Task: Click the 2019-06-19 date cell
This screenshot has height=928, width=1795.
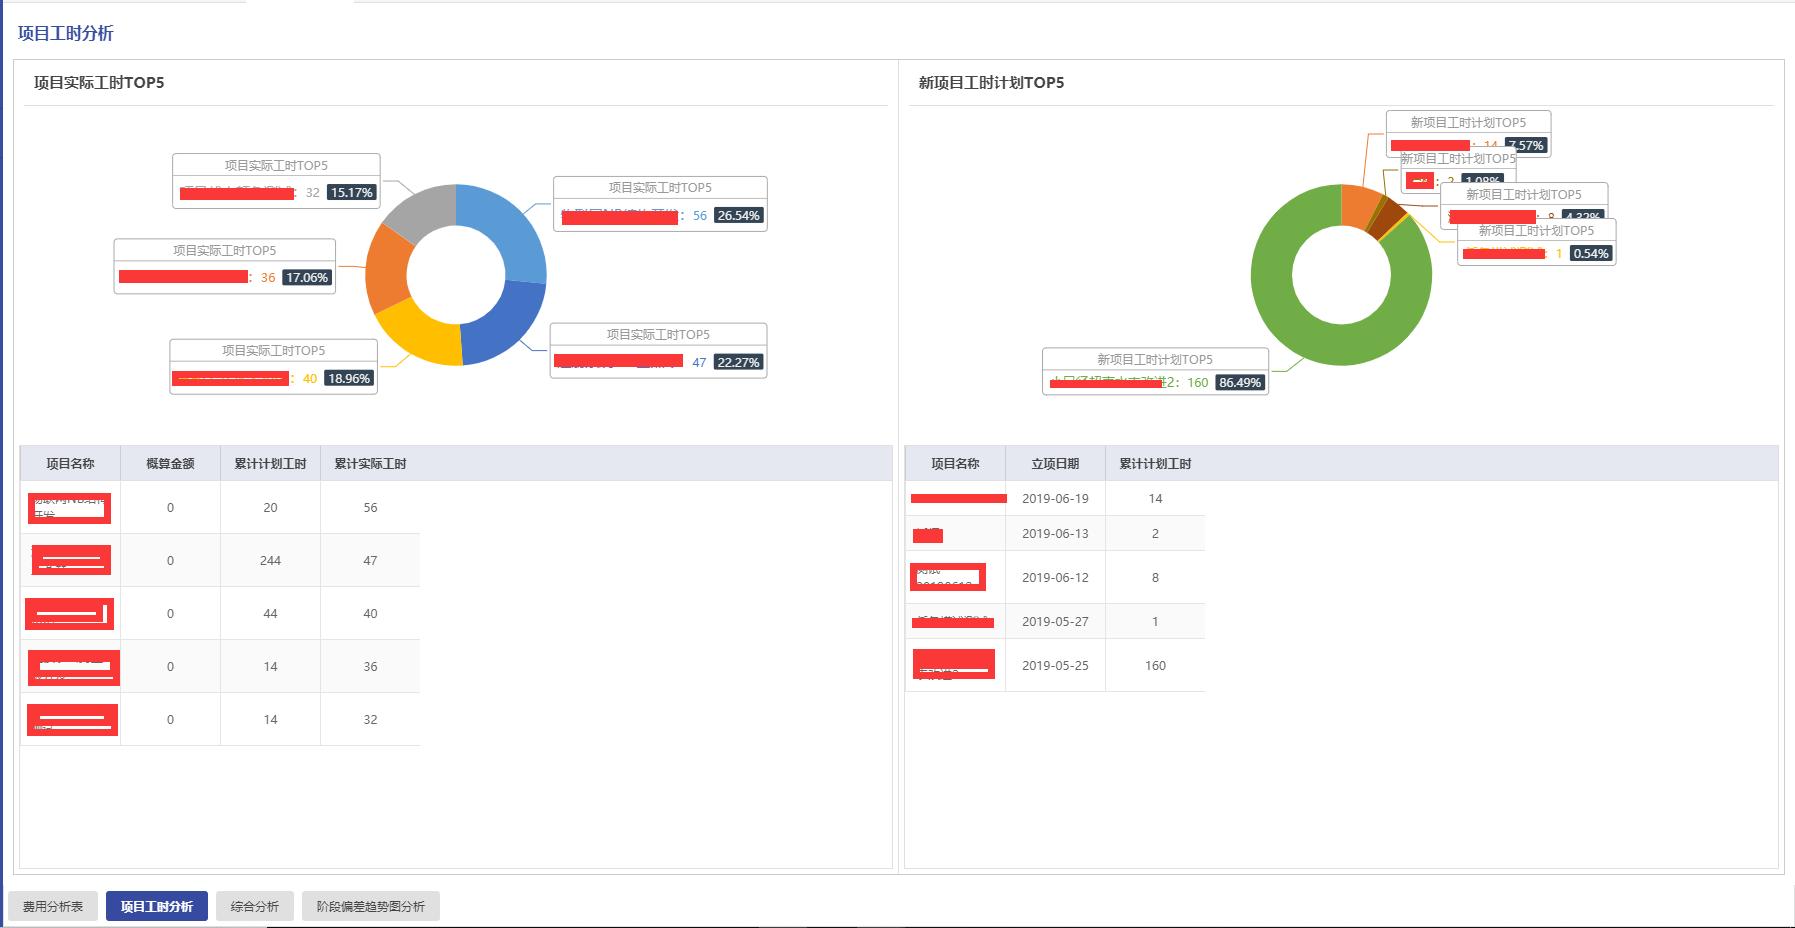Action: [x=1055, y=499]
